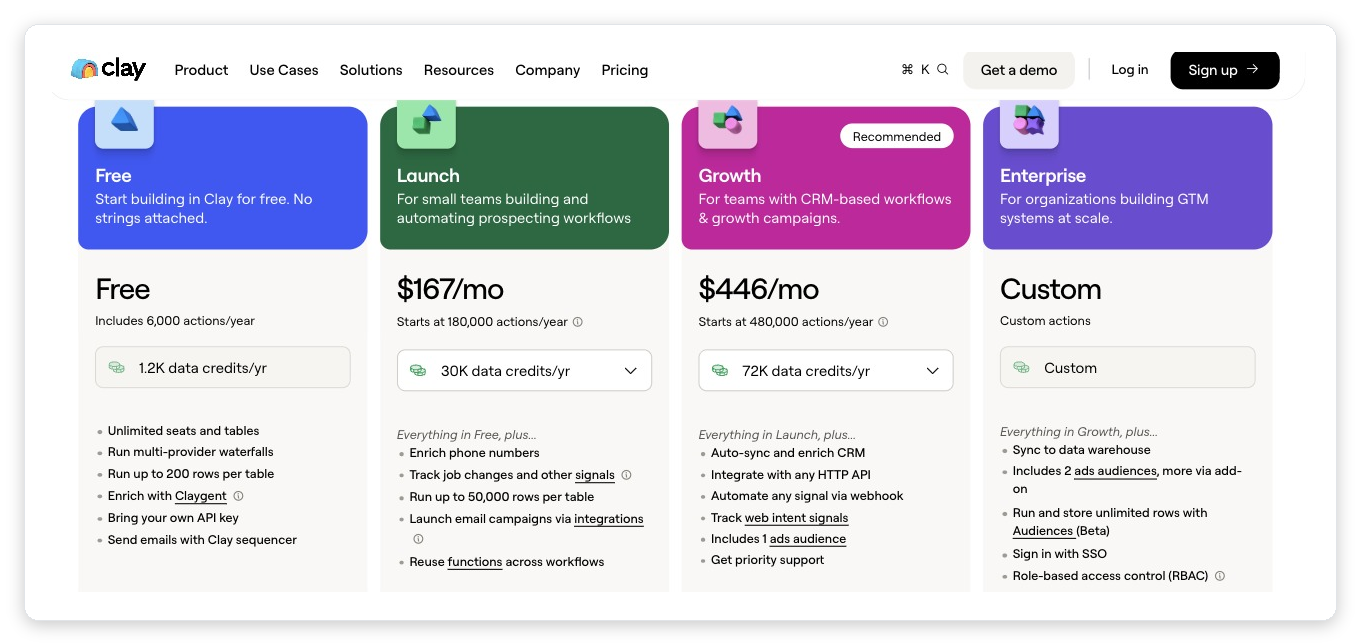Click 'Run up to 200 rows per table'

[x=191, y=474]
